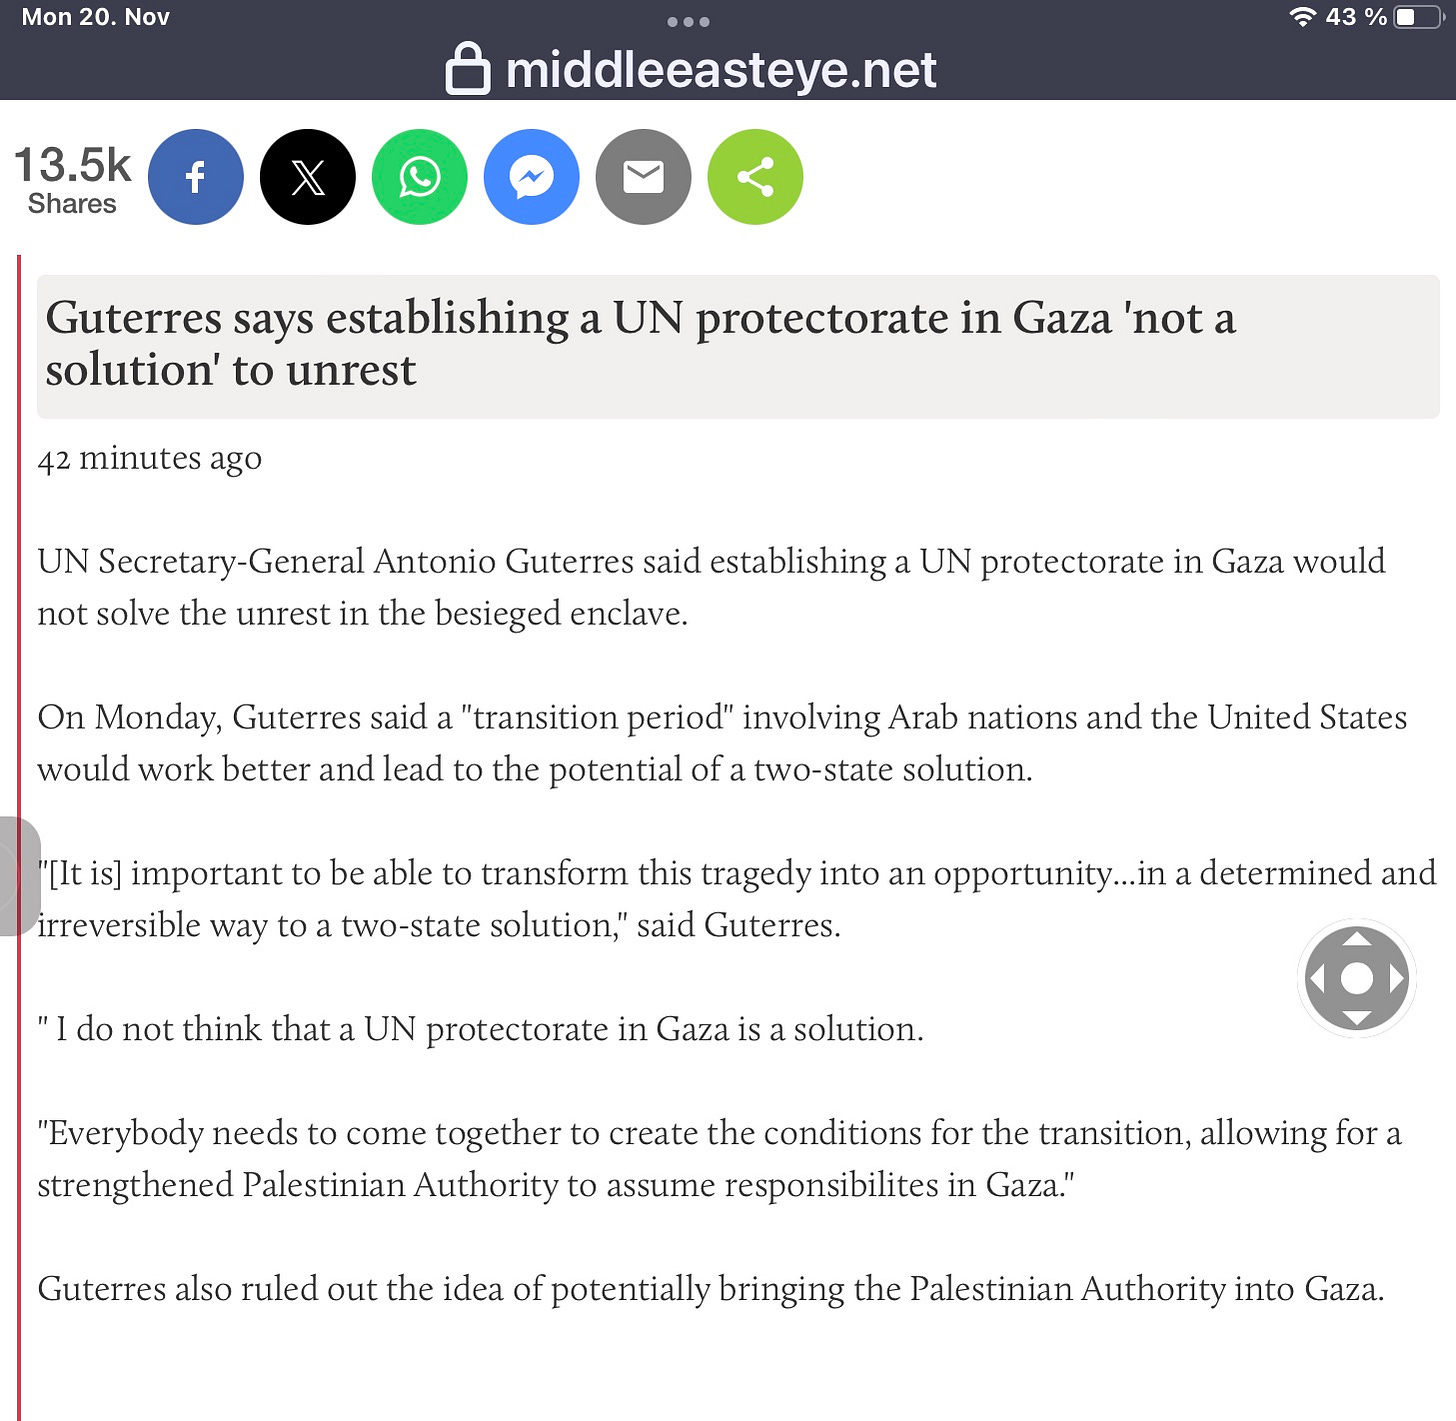Tap the down arrow on floating navigation pad
This screenshot has width=1456, height=1421.
pyautogui.click(x=1357, y=1019)
